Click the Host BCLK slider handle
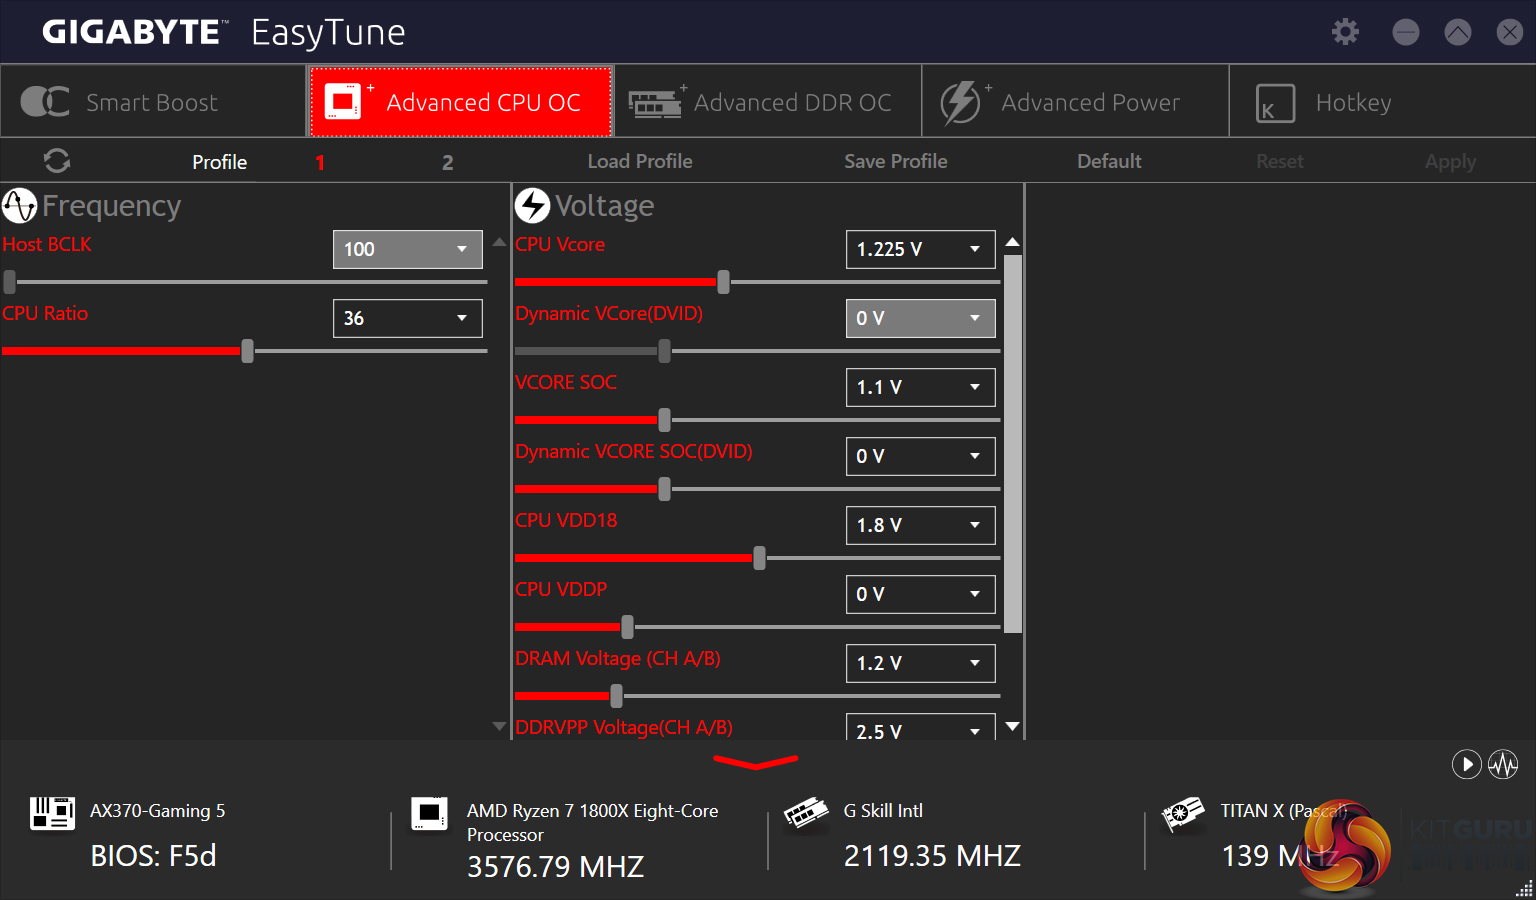Image resolution: width=1536 pixels, height=900 pixels. tap(9, 282)
